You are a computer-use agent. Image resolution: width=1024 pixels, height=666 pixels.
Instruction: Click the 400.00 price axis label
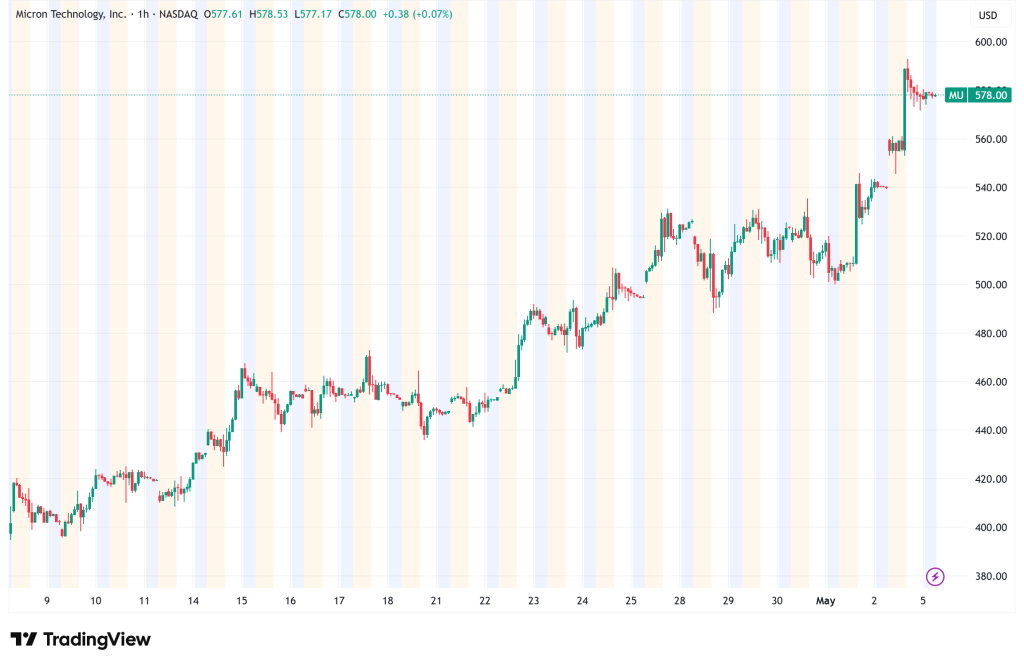click(991, 528)
